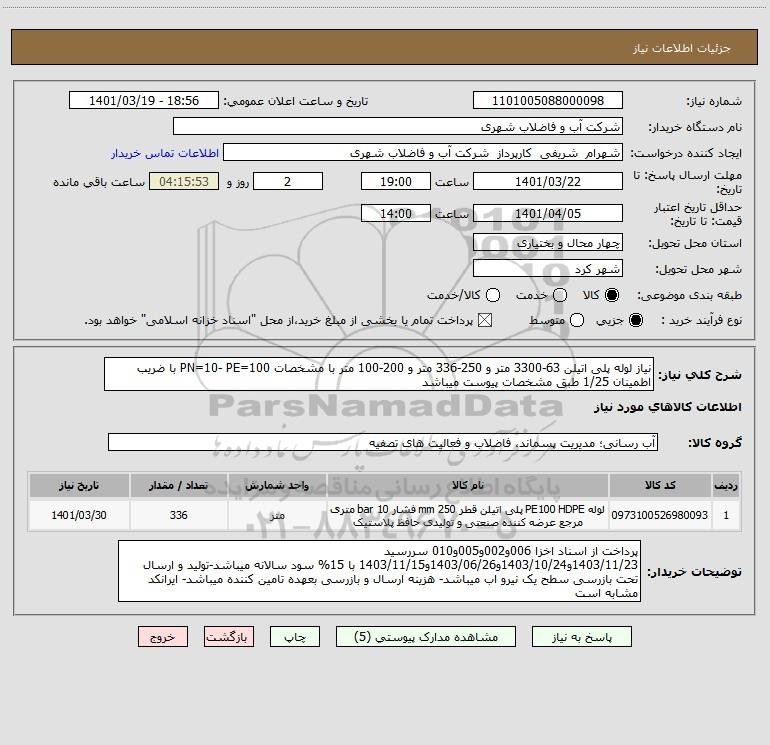Select the کالا/خدمت radio button
This screenshot has width=770, height=745.
pos(493,295)
